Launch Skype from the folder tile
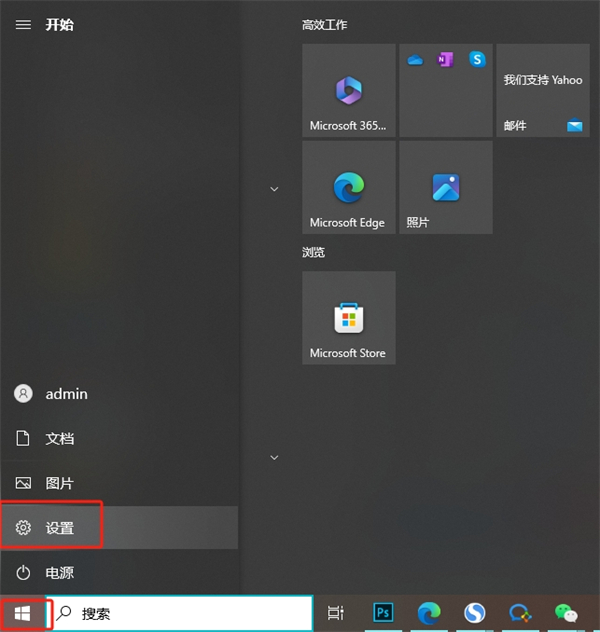600x632 pixels. [477, 59]
